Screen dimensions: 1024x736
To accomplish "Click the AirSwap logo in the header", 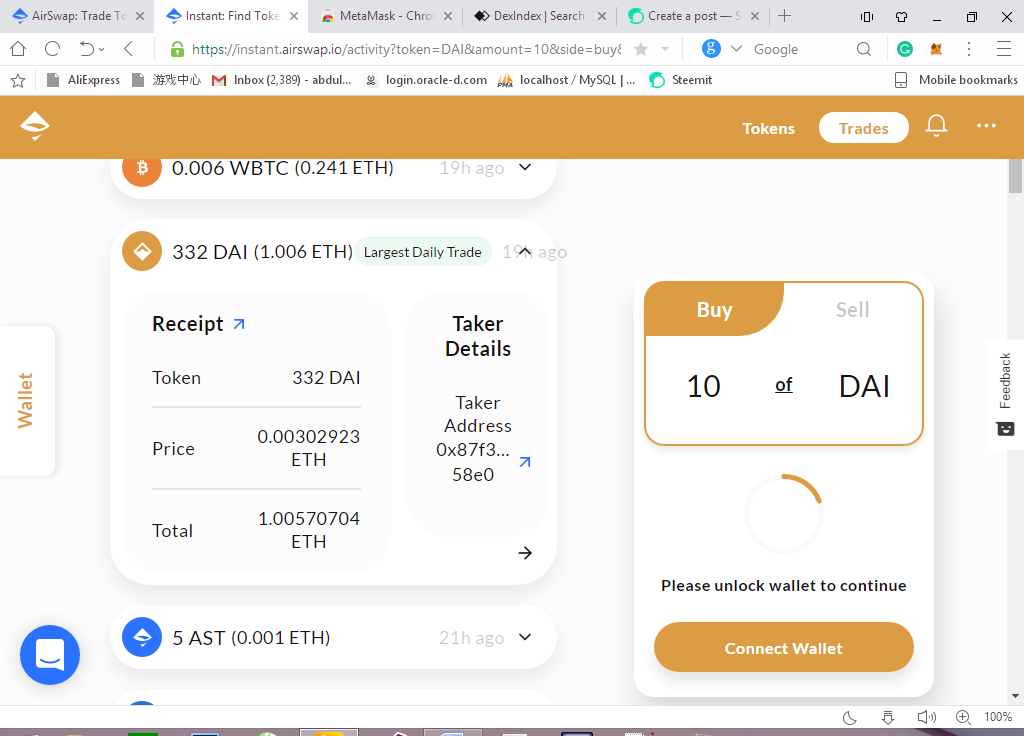I will click(35, 126).
